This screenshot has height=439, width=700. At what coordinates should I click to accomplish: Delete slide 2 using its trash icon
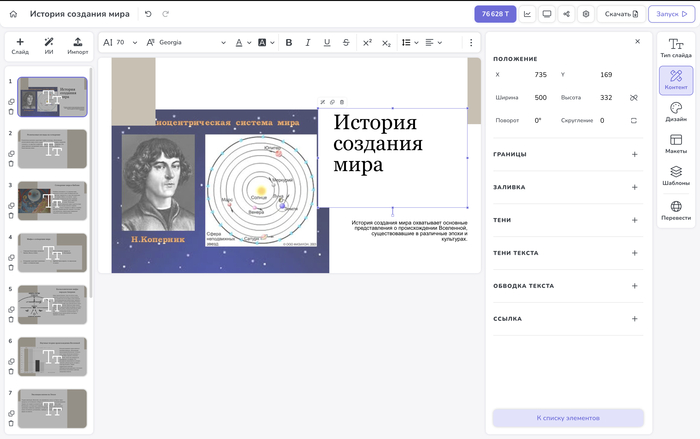[x=11, y=163]
